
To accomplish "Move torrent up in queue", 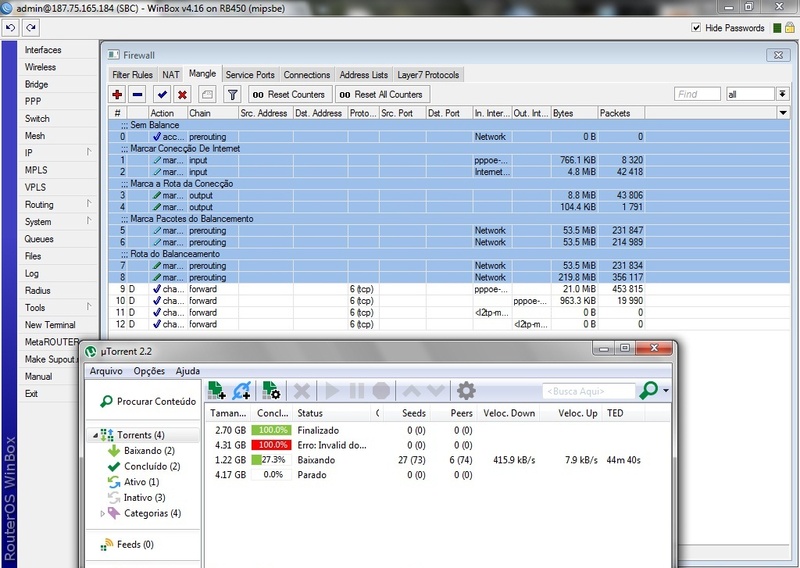I will click(x=411, y=391).
